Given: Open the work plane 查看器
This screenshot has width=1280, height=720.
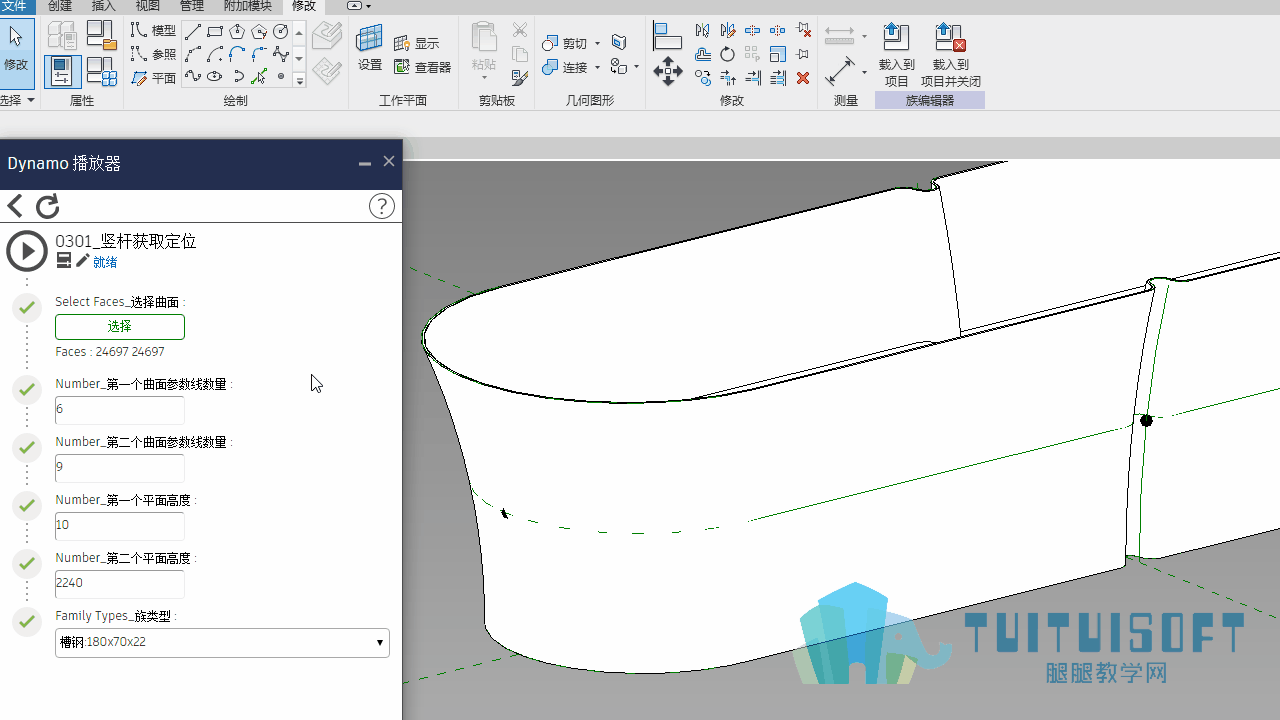Looking at the screenshot, I should [423, 67].
